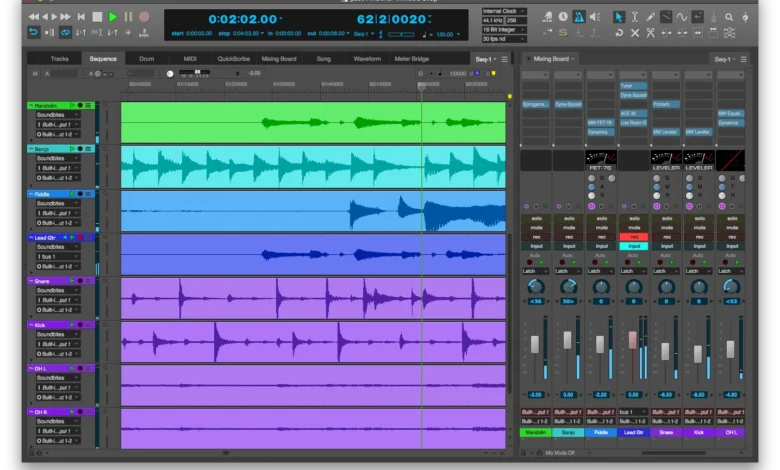780x470 pixels.
Task: Select the Pencil tool
Action: tap(650, 17)
